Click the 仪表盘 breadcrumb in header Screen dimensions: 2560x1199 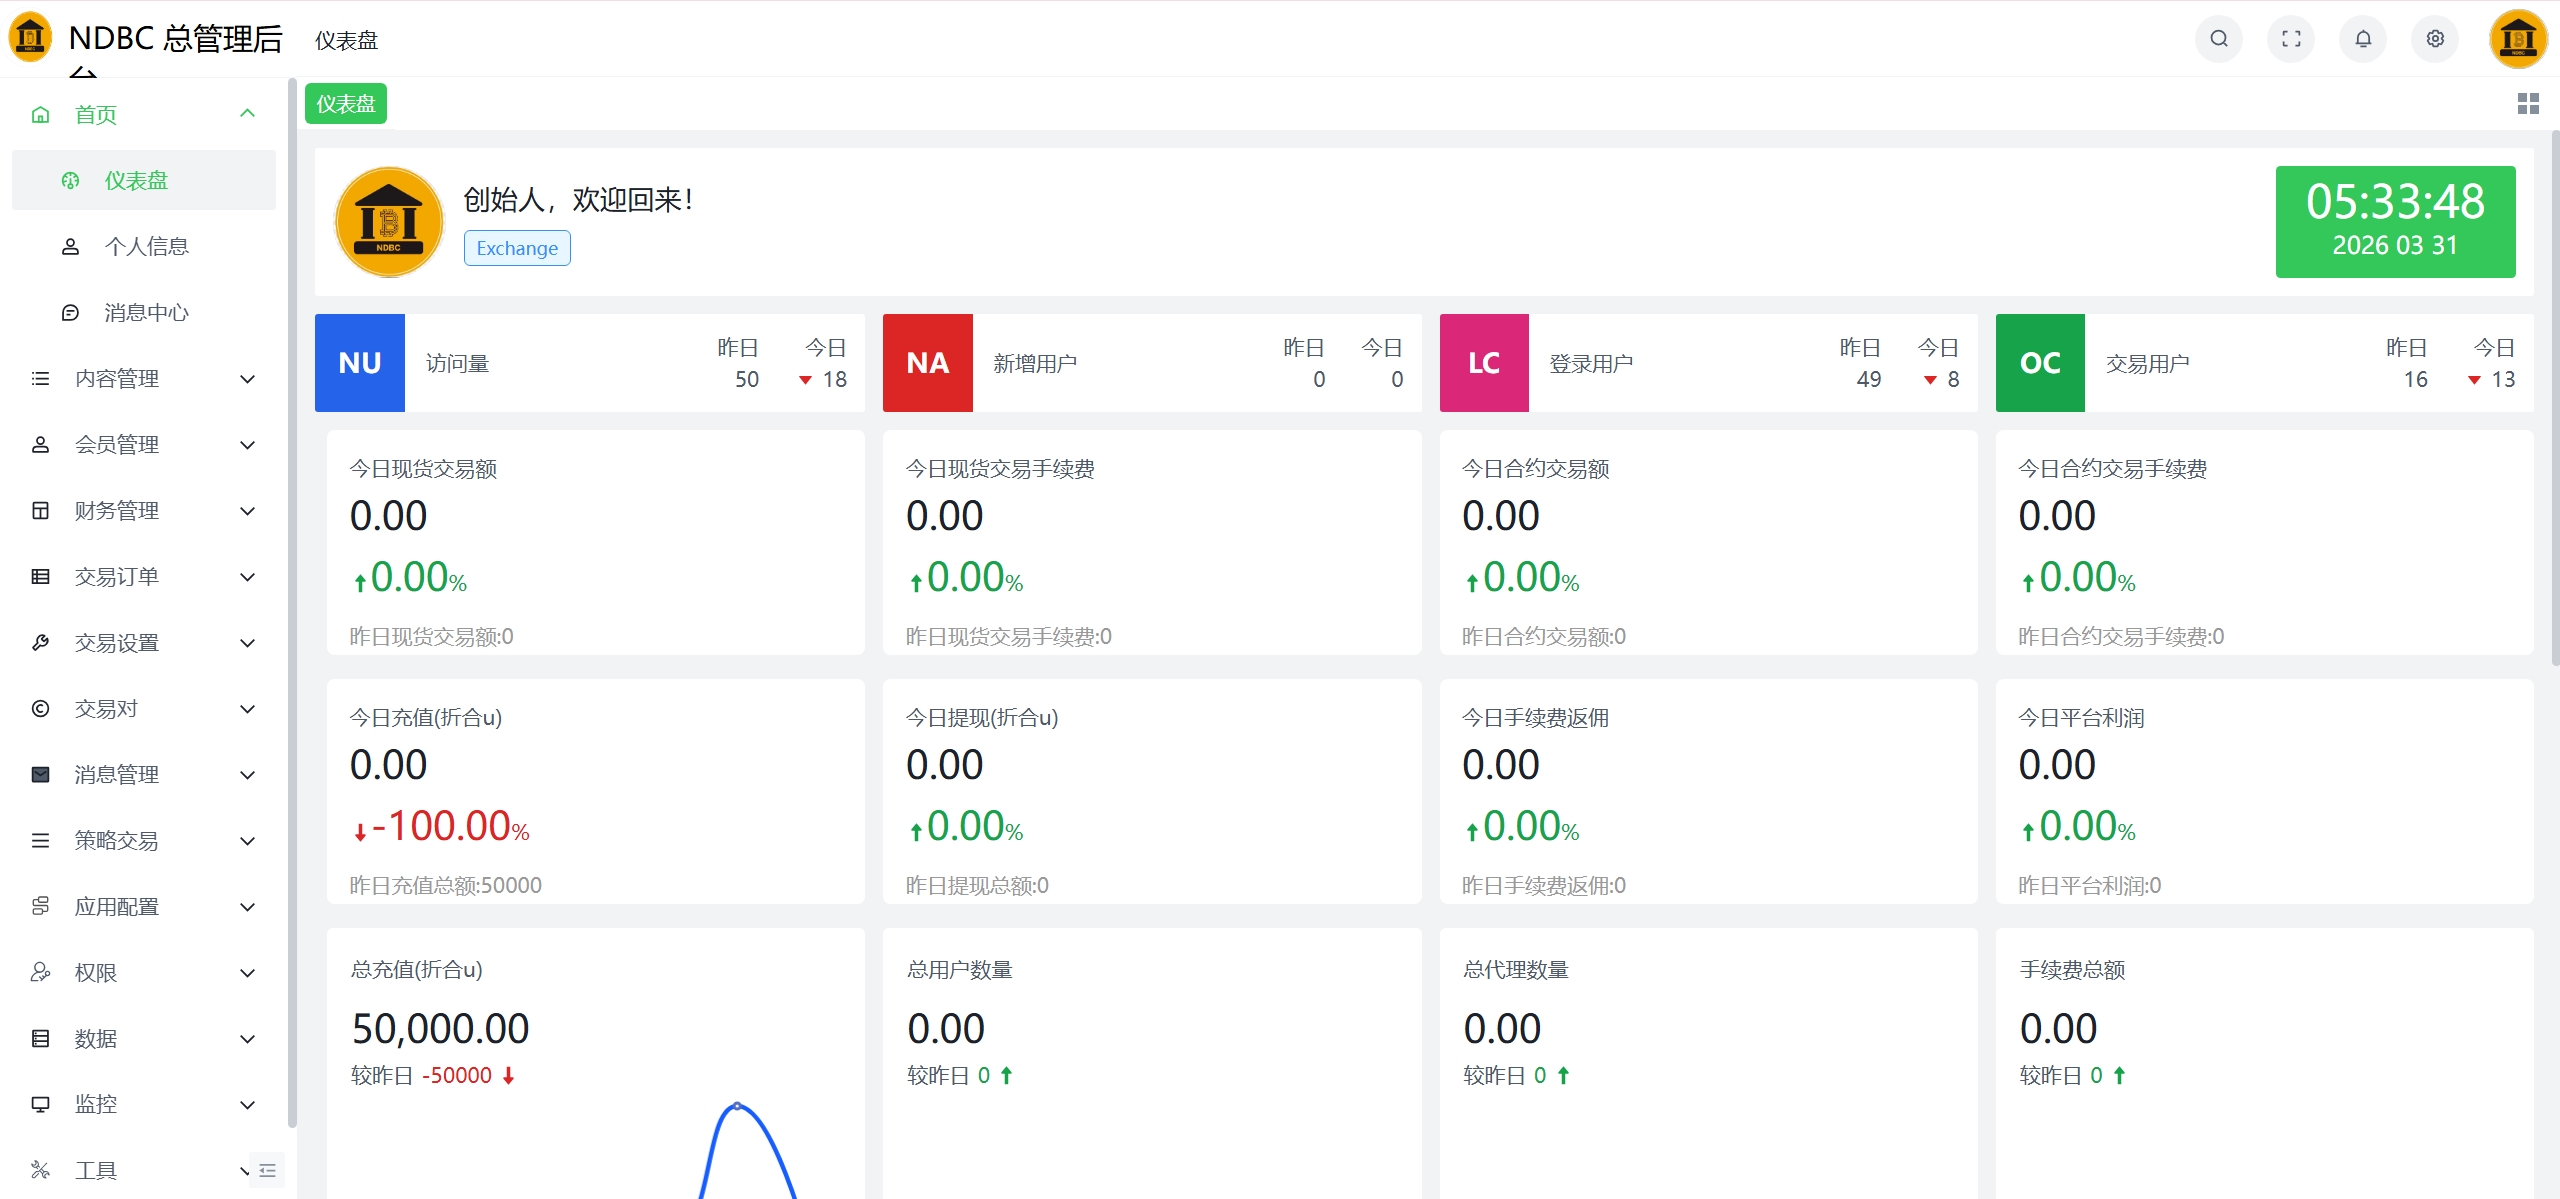click(x=346, y=40)
